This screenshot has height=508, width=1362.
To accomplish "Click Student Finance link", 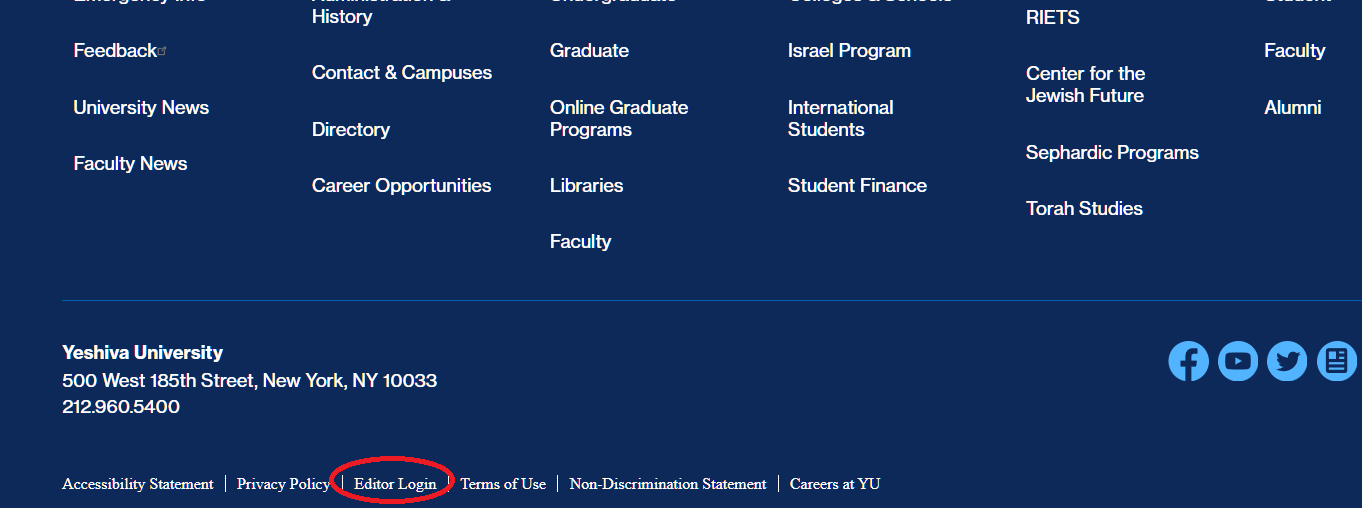I will [x=857, y=186].
